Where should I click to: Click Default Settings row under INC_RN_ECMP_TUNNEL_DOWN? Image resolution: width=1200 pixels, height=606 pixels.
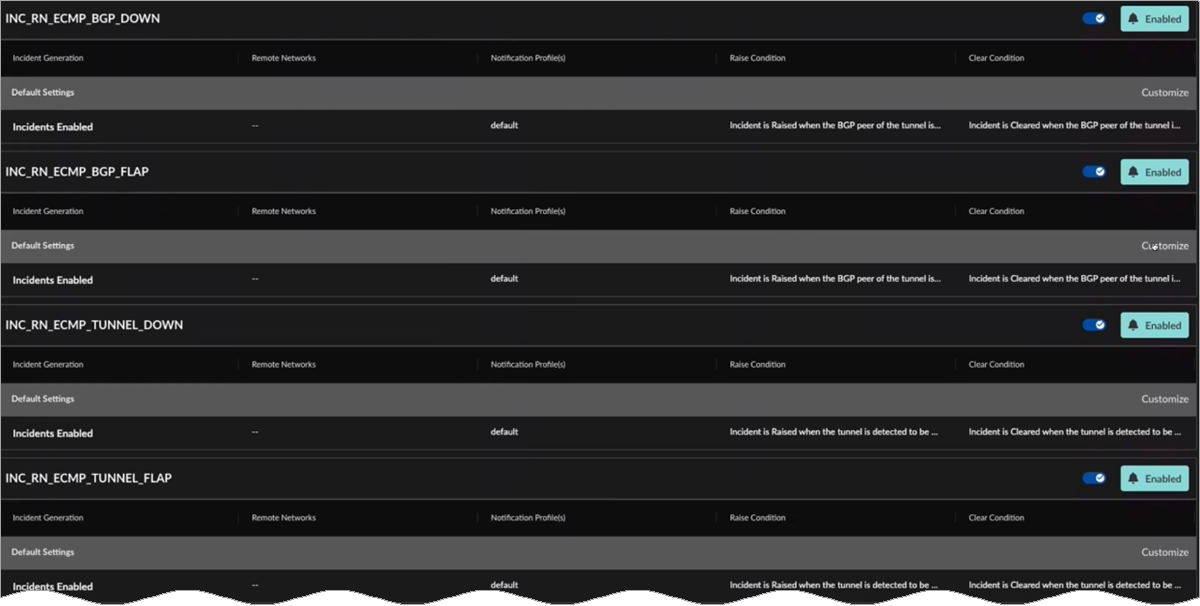[600, 399]
